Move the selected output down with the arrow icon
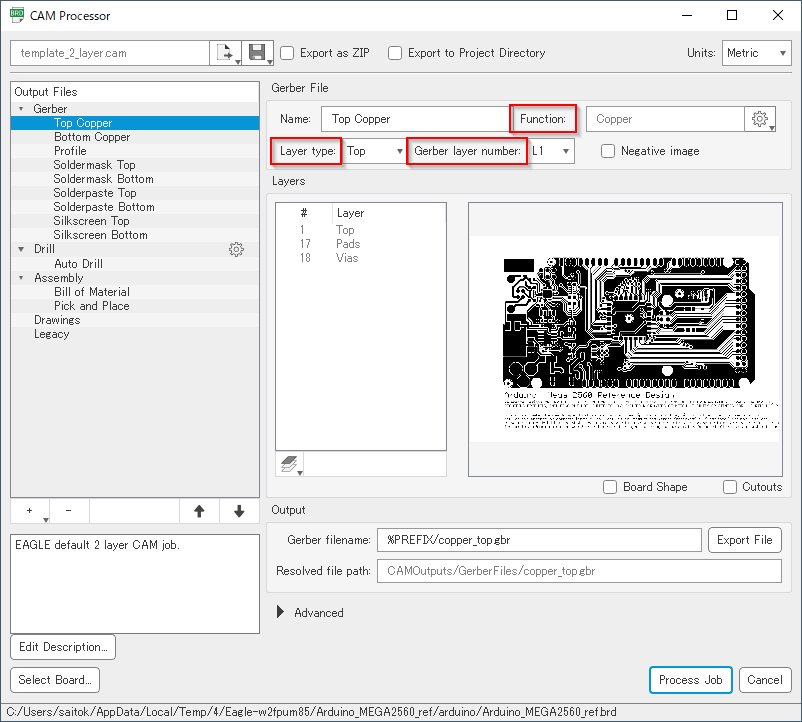The image size is (802, 722). (238, 511)
